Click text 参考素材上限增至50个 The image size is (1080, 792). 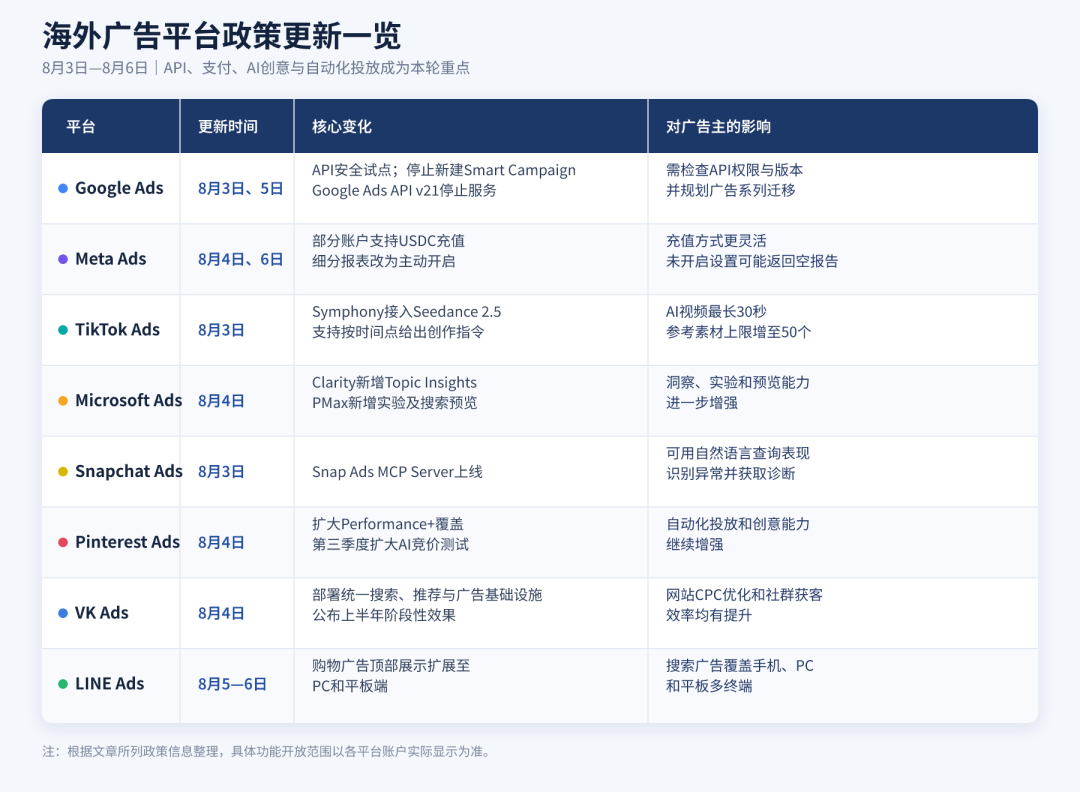pos(738,332)
